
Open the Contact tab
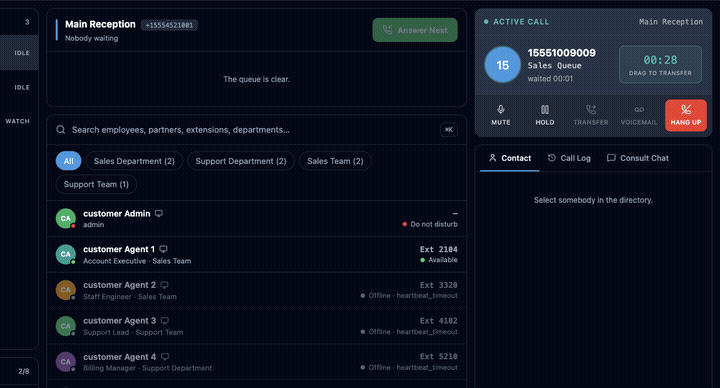[510, 158]
